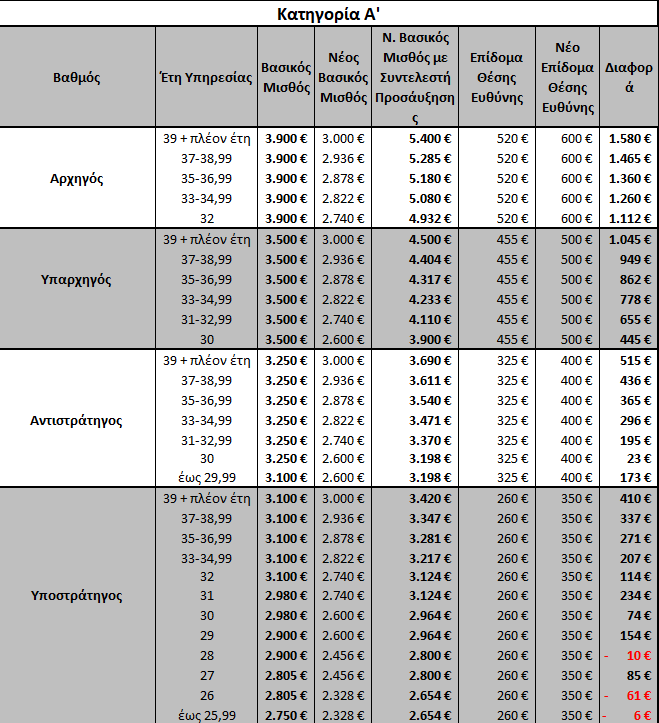Click the έως 29,99 service years cell
The width and height of the screenshot is (659, 723).
(205, 480)
